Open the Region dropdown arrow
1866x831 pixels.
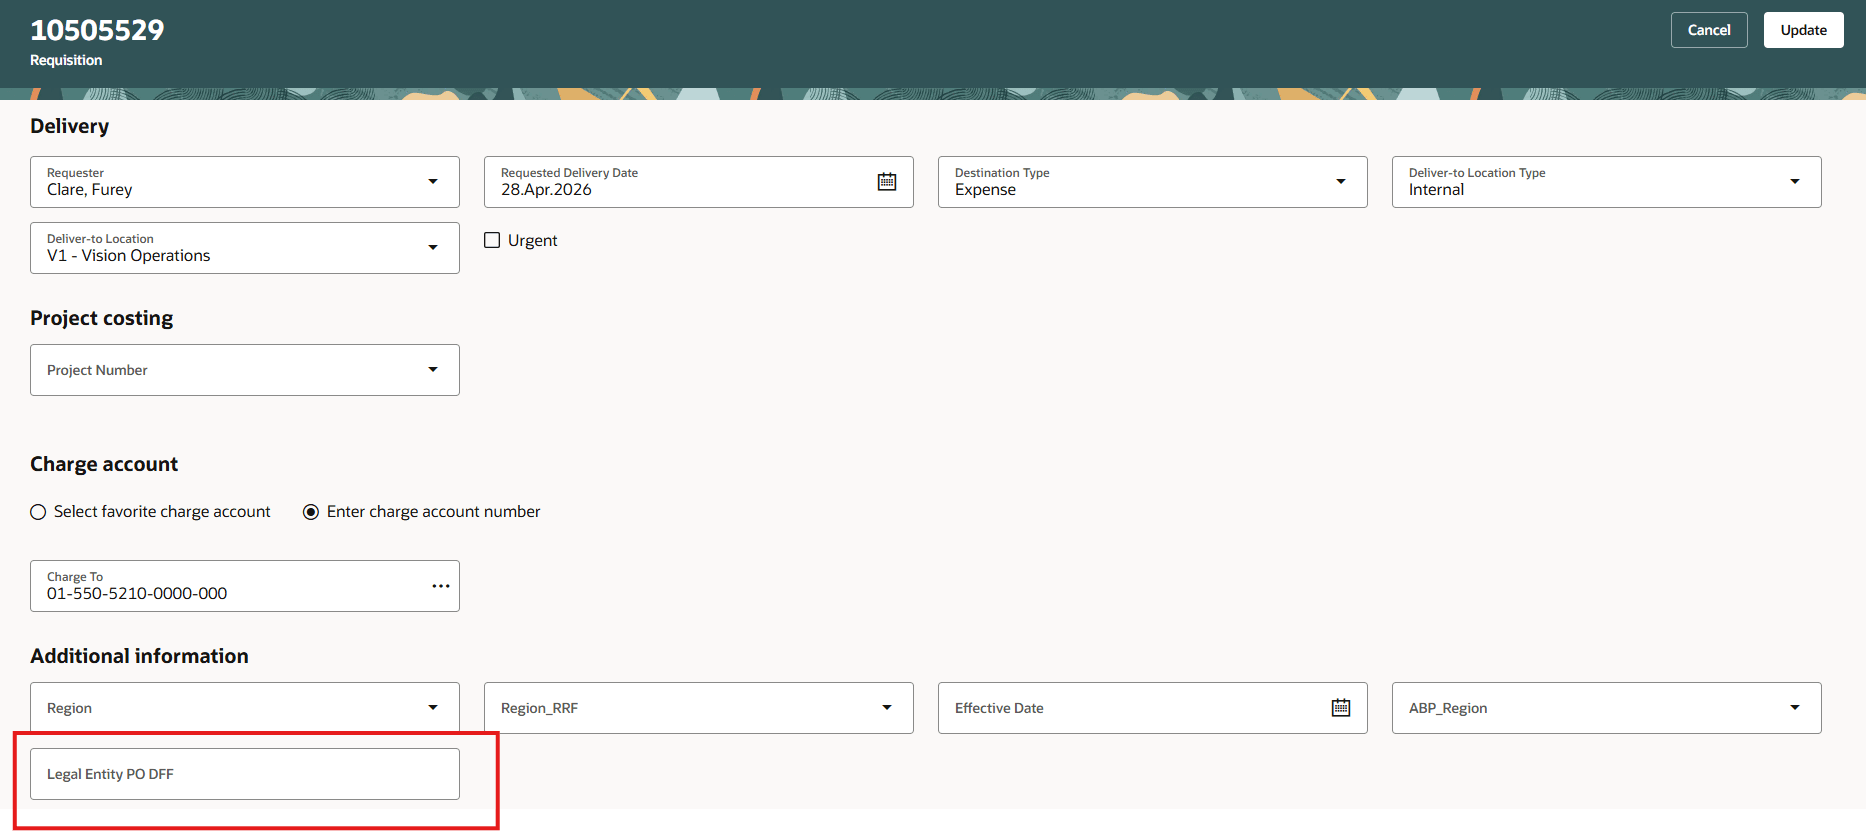click(x=433, y=708)
